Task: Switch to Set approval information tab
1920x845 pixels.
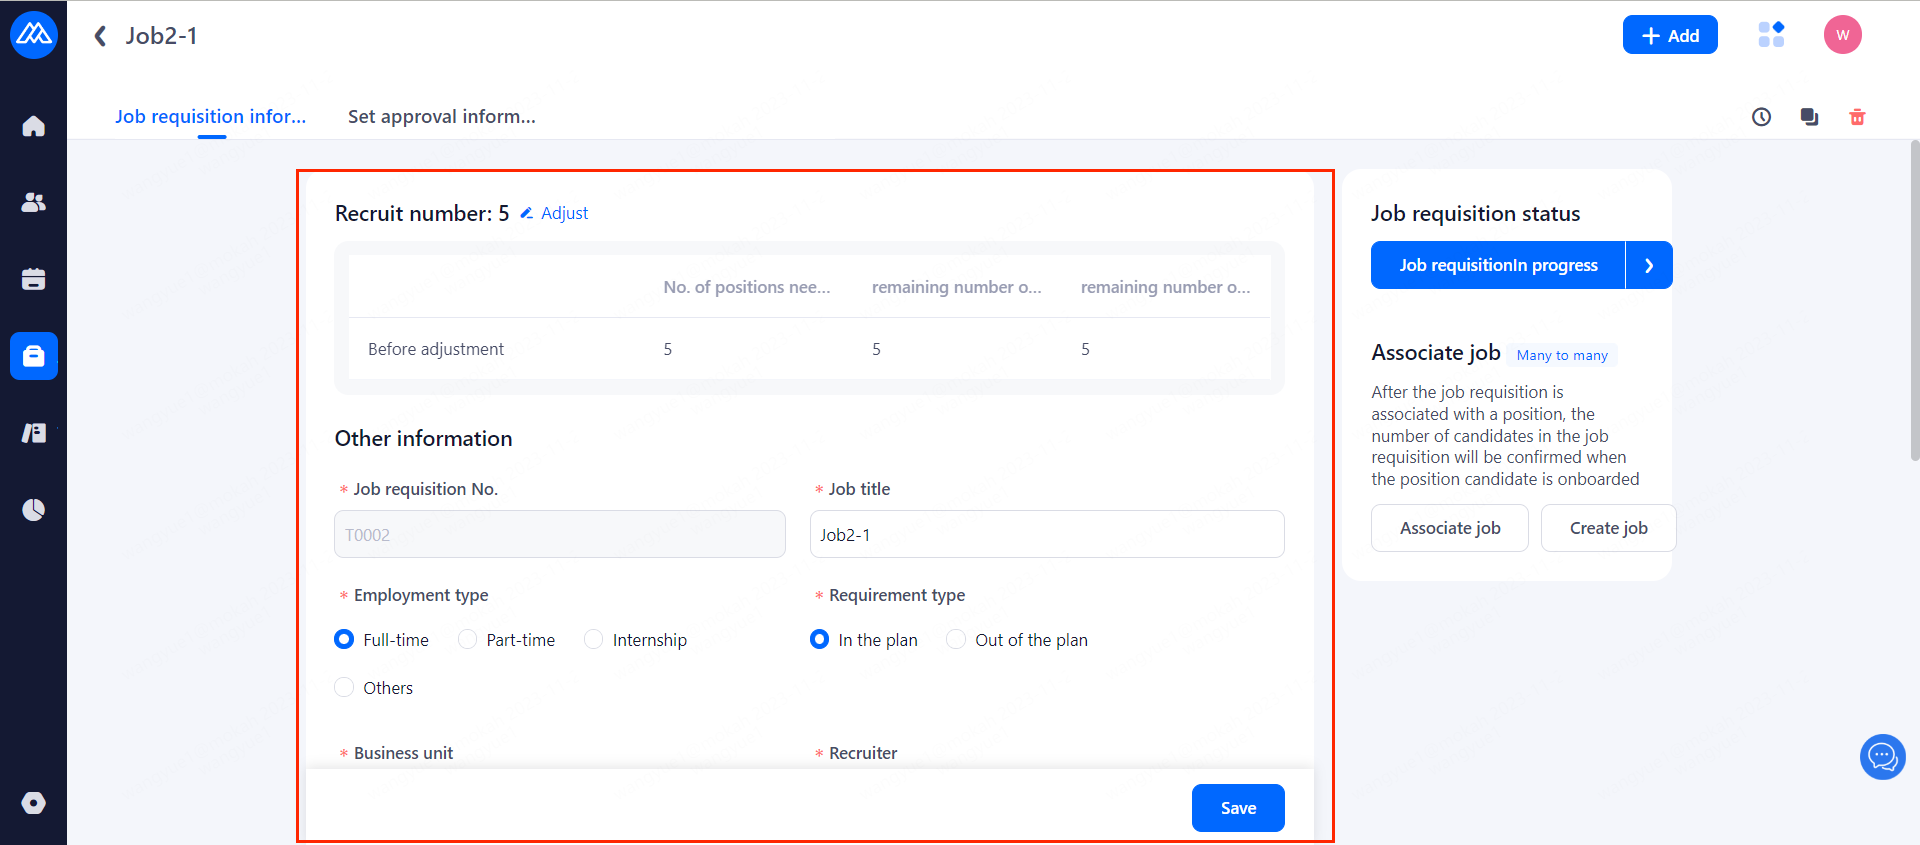Action: click(x=441, y=117)
